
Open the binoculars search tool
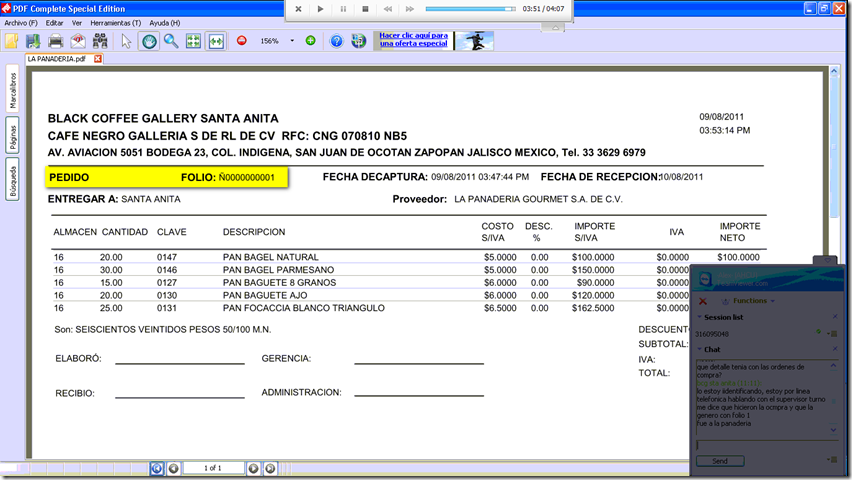(100, 41)
